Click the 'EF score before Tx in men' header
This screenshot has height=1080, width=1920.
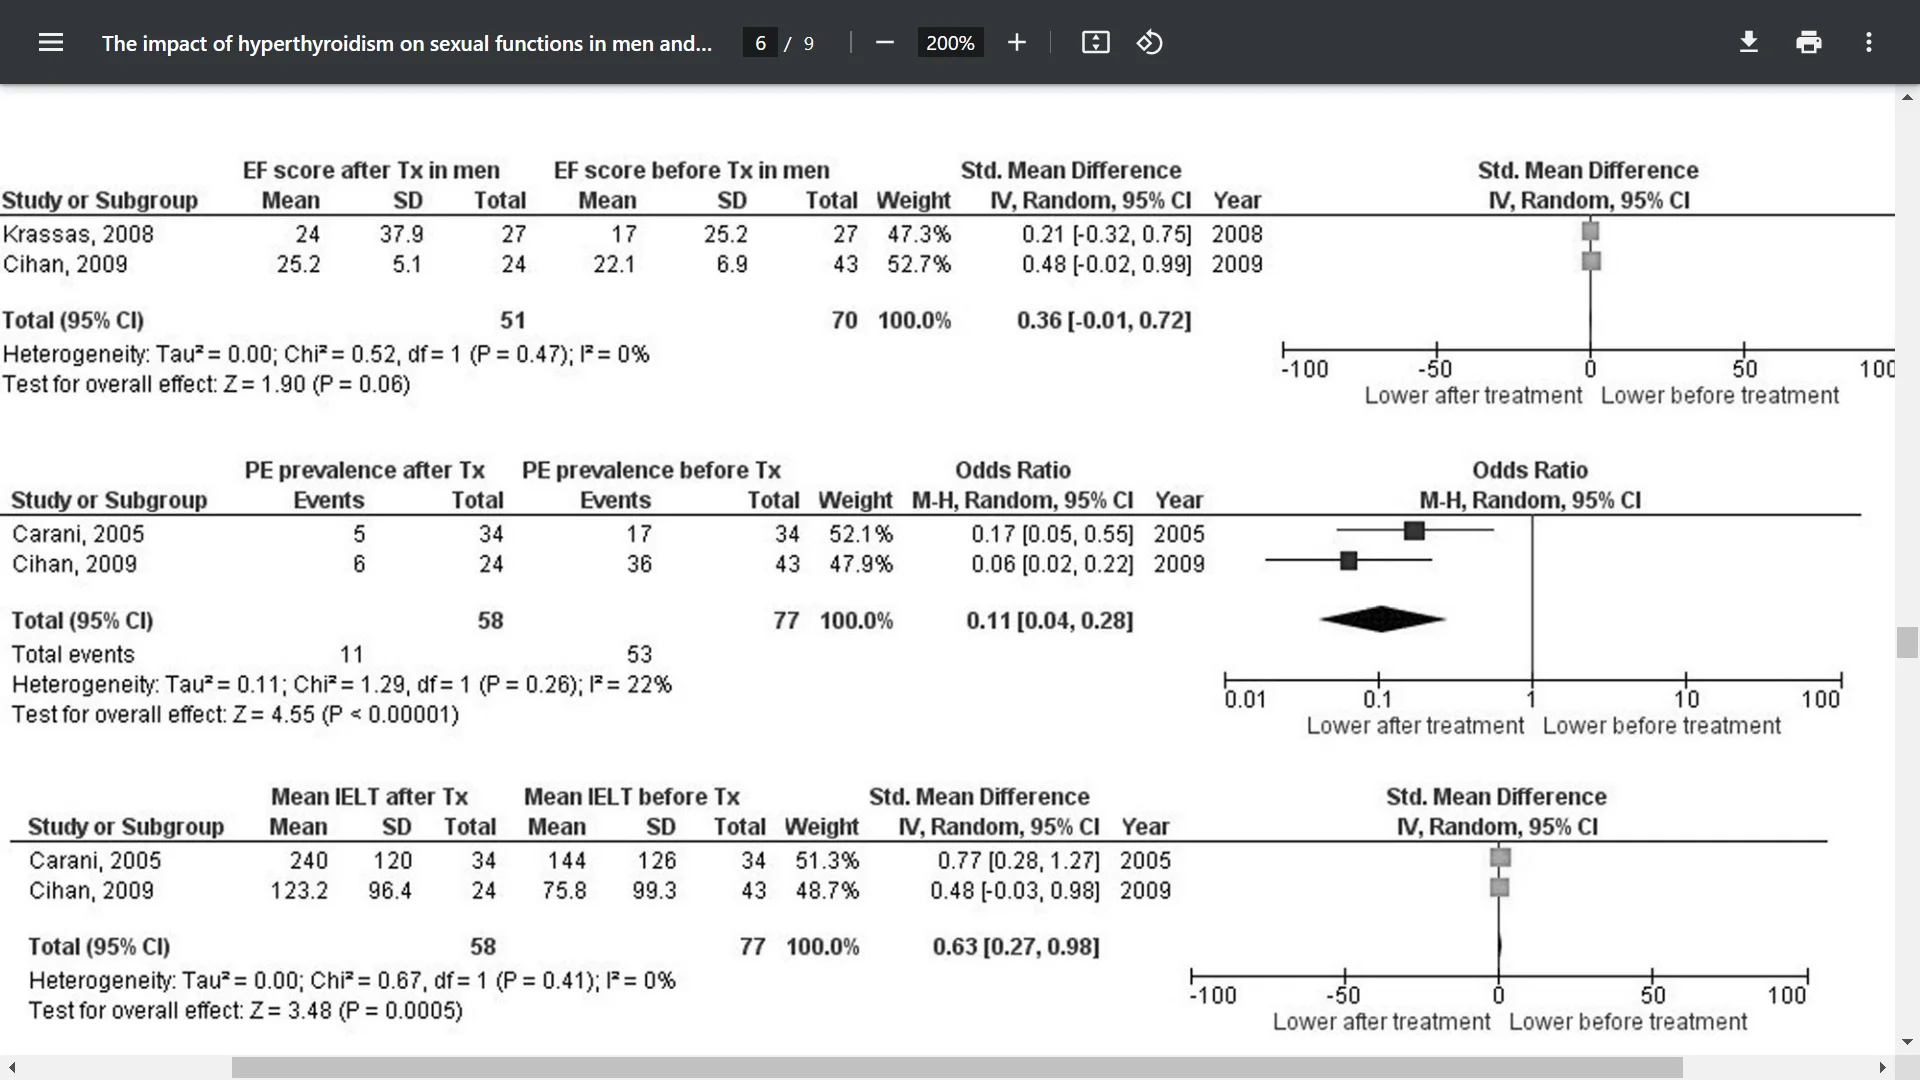[692, 171]
